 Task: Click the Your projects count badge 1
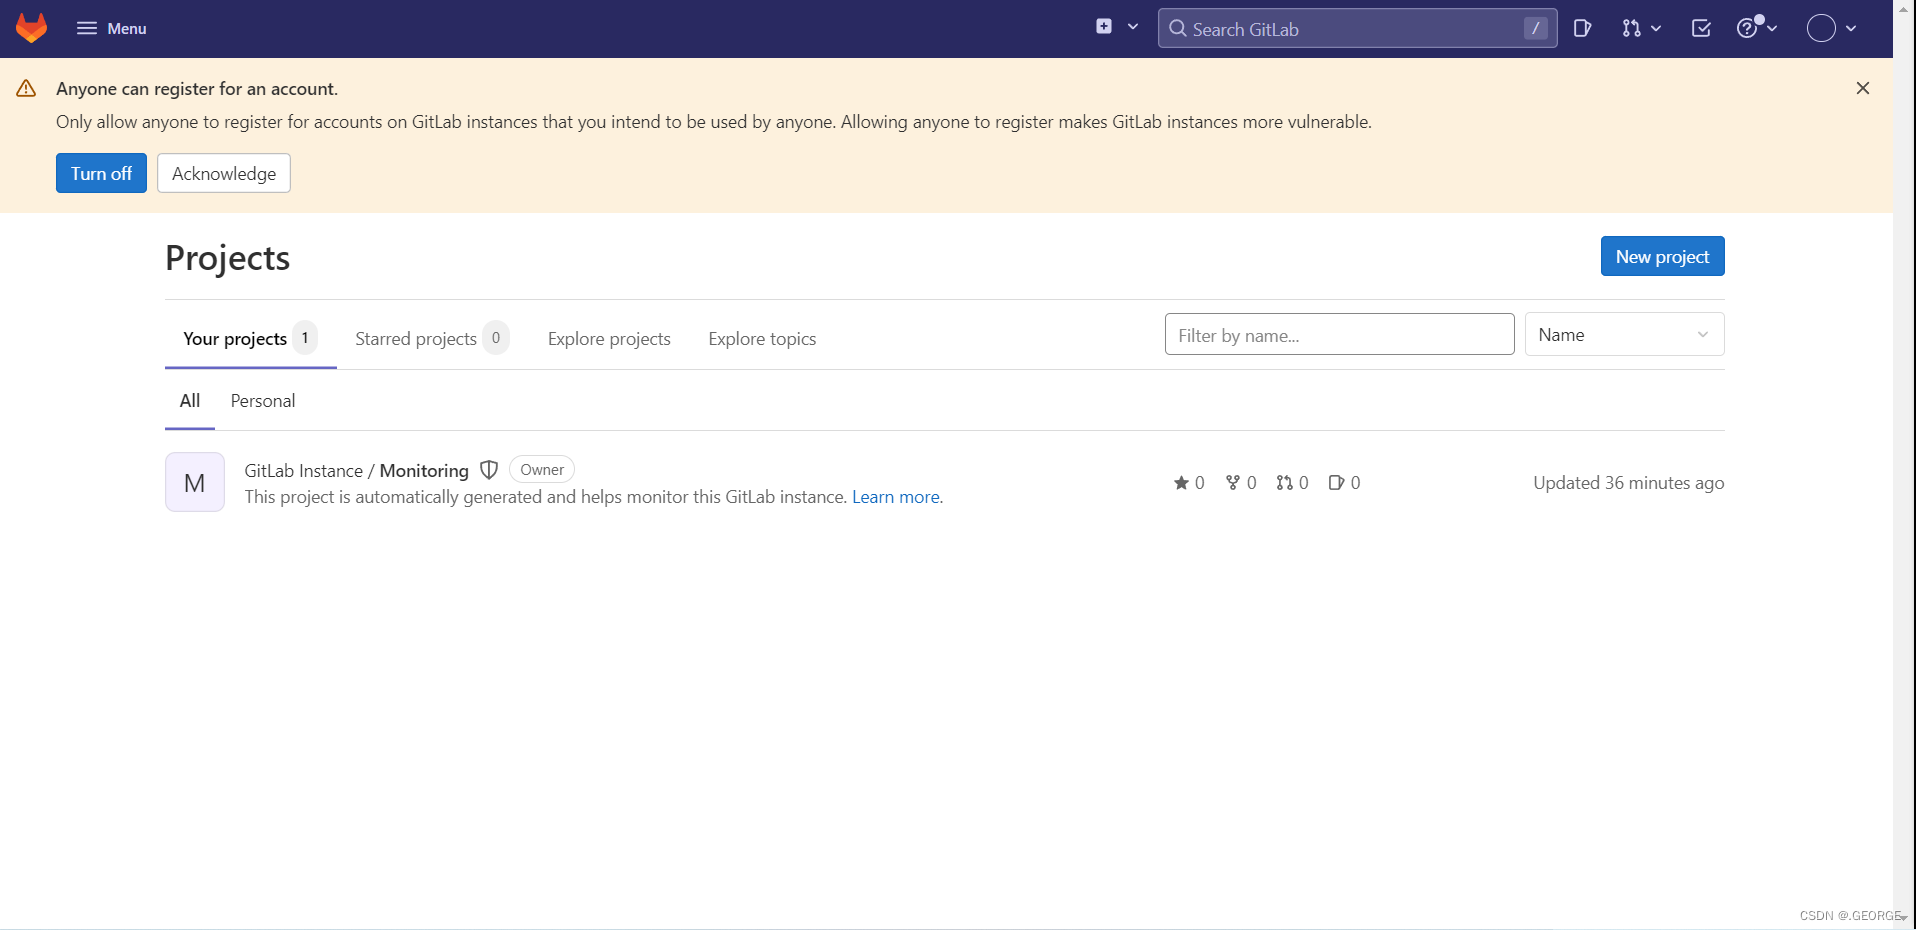point(305,338)
